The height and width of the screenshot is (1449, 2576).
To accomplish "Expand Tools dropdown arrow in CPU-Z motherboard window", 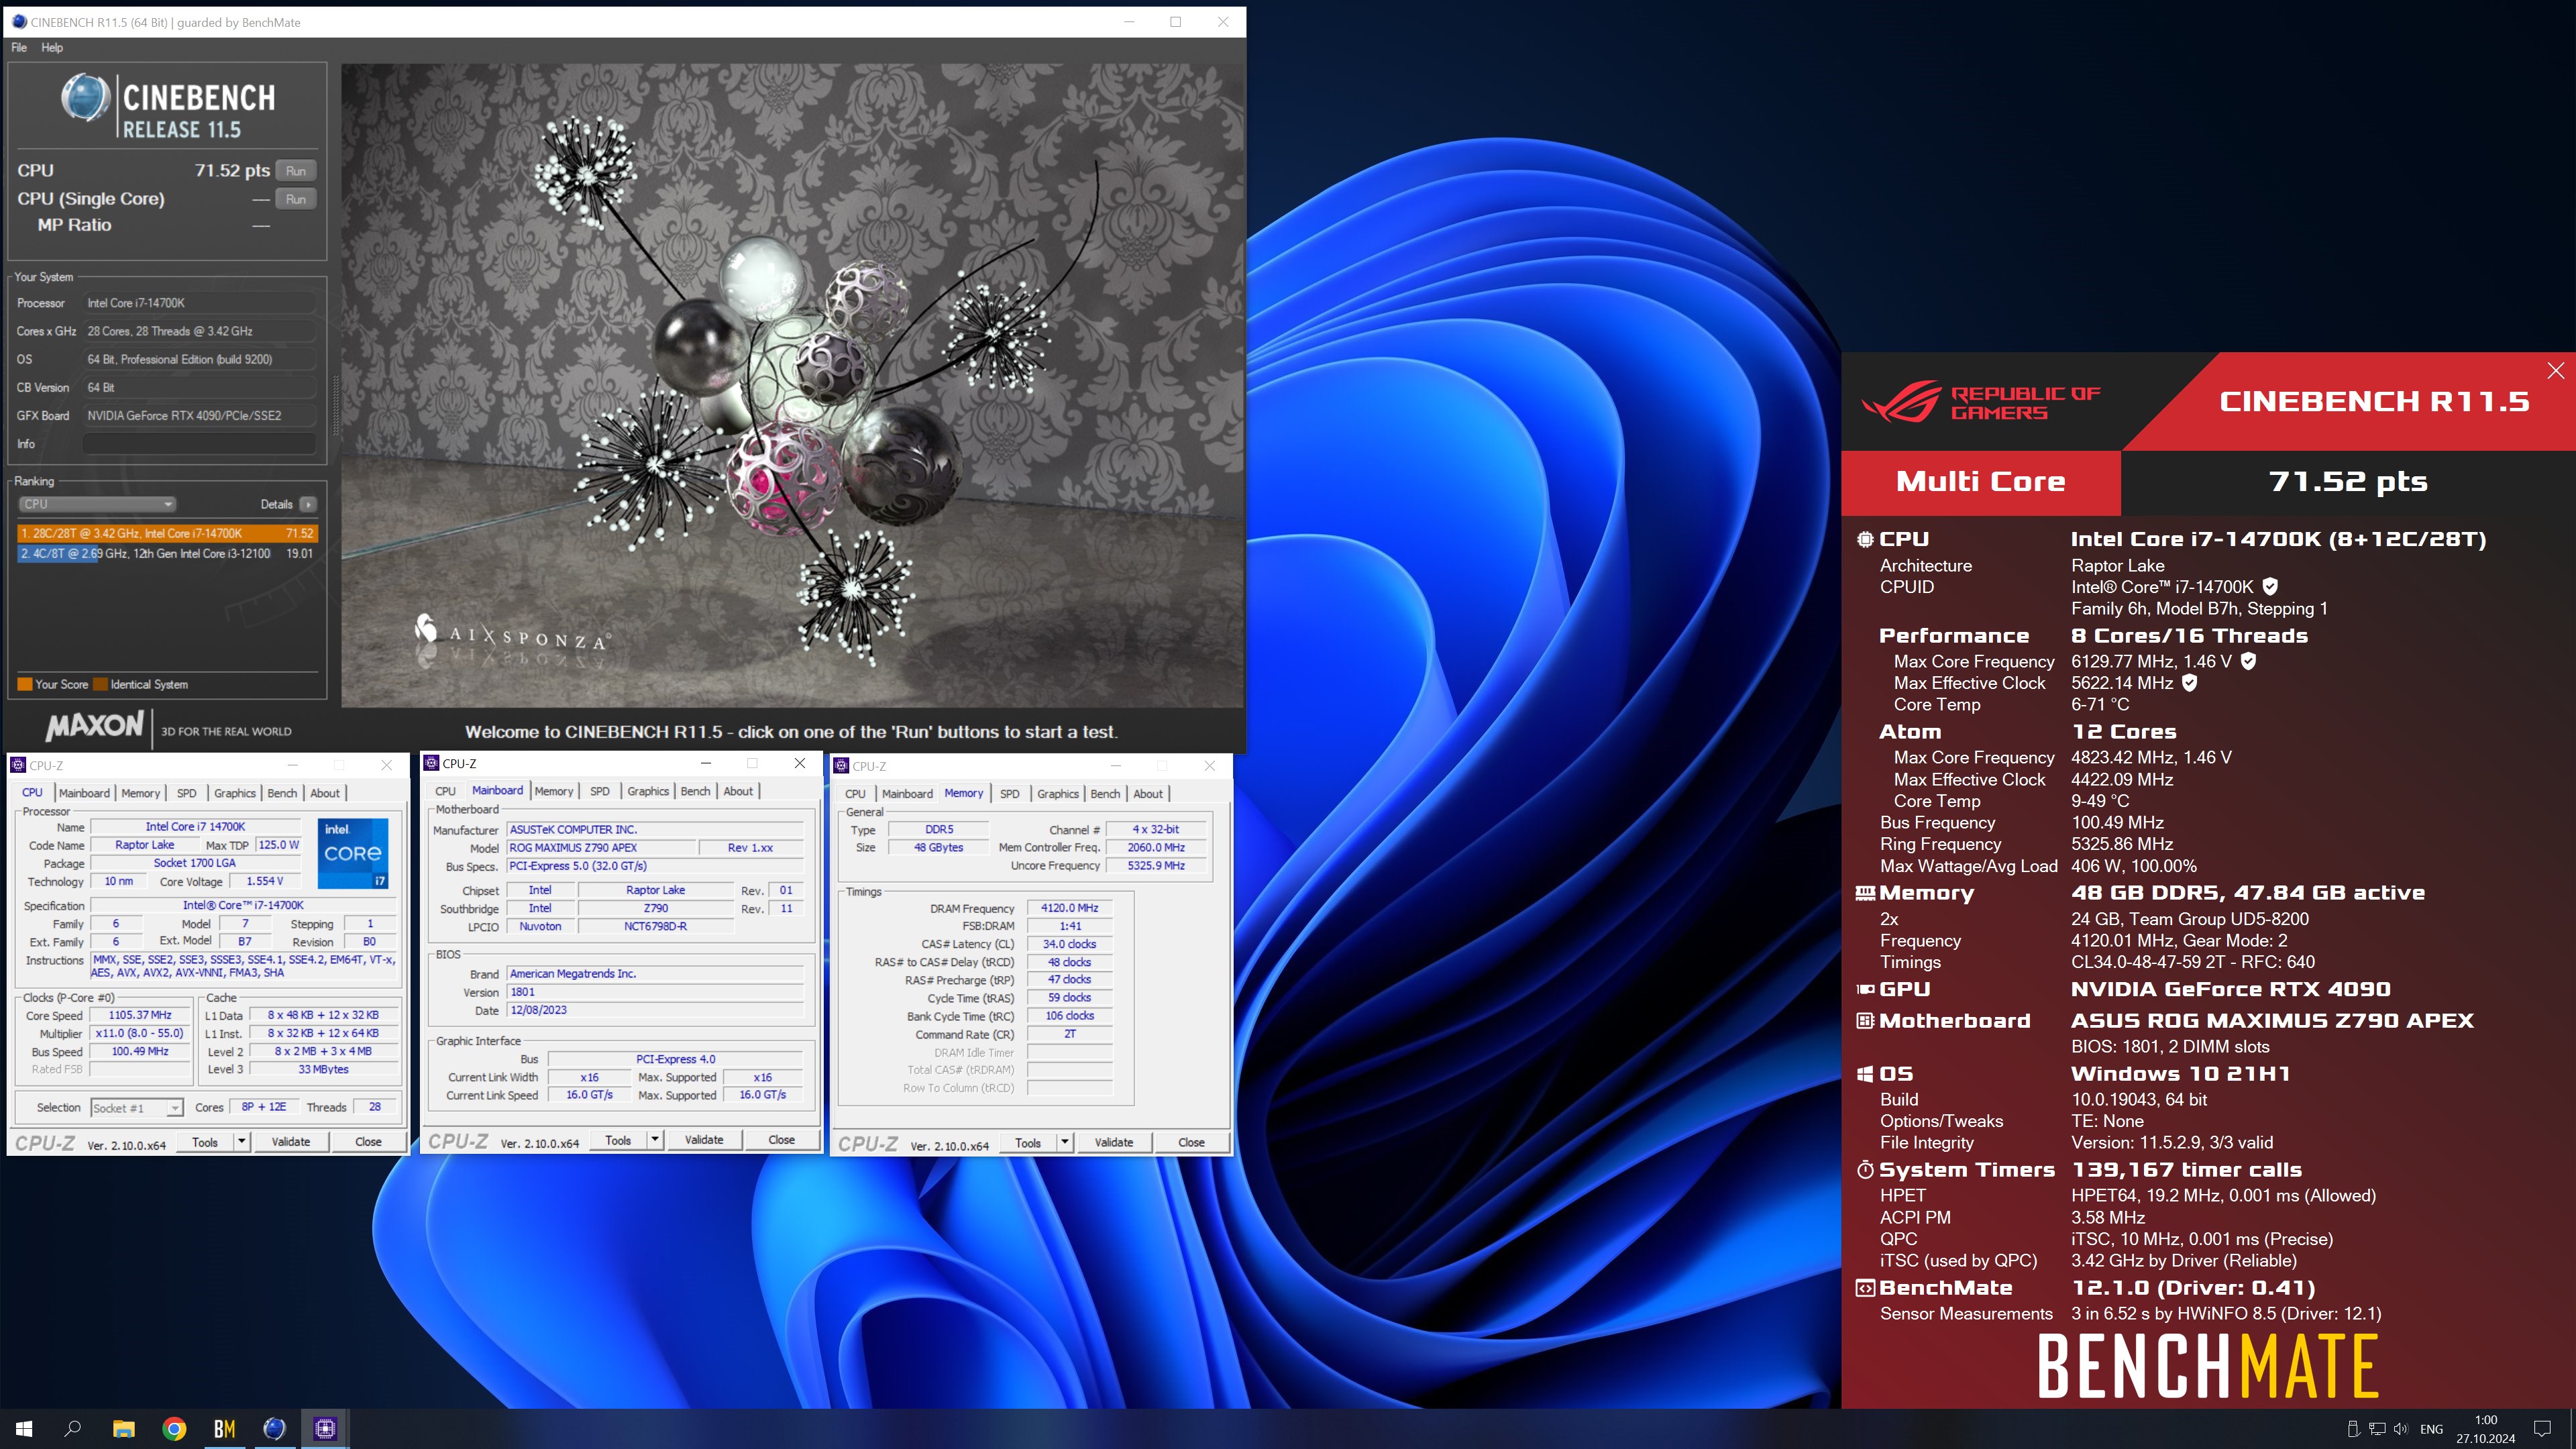I will [655, 1140].
